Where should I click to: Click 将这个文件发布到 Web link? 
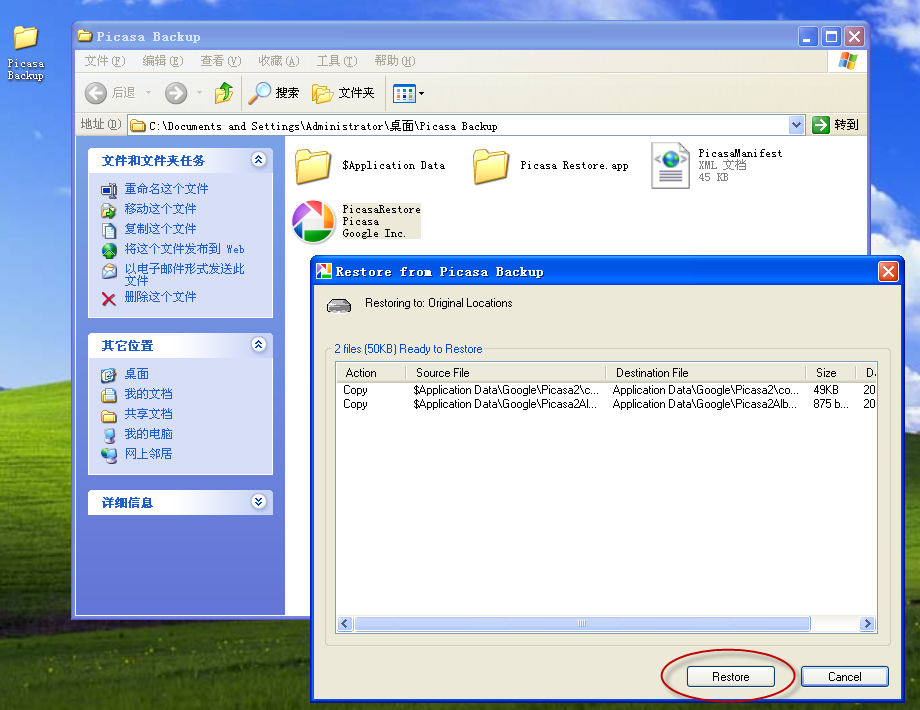(x=184, y=249)
